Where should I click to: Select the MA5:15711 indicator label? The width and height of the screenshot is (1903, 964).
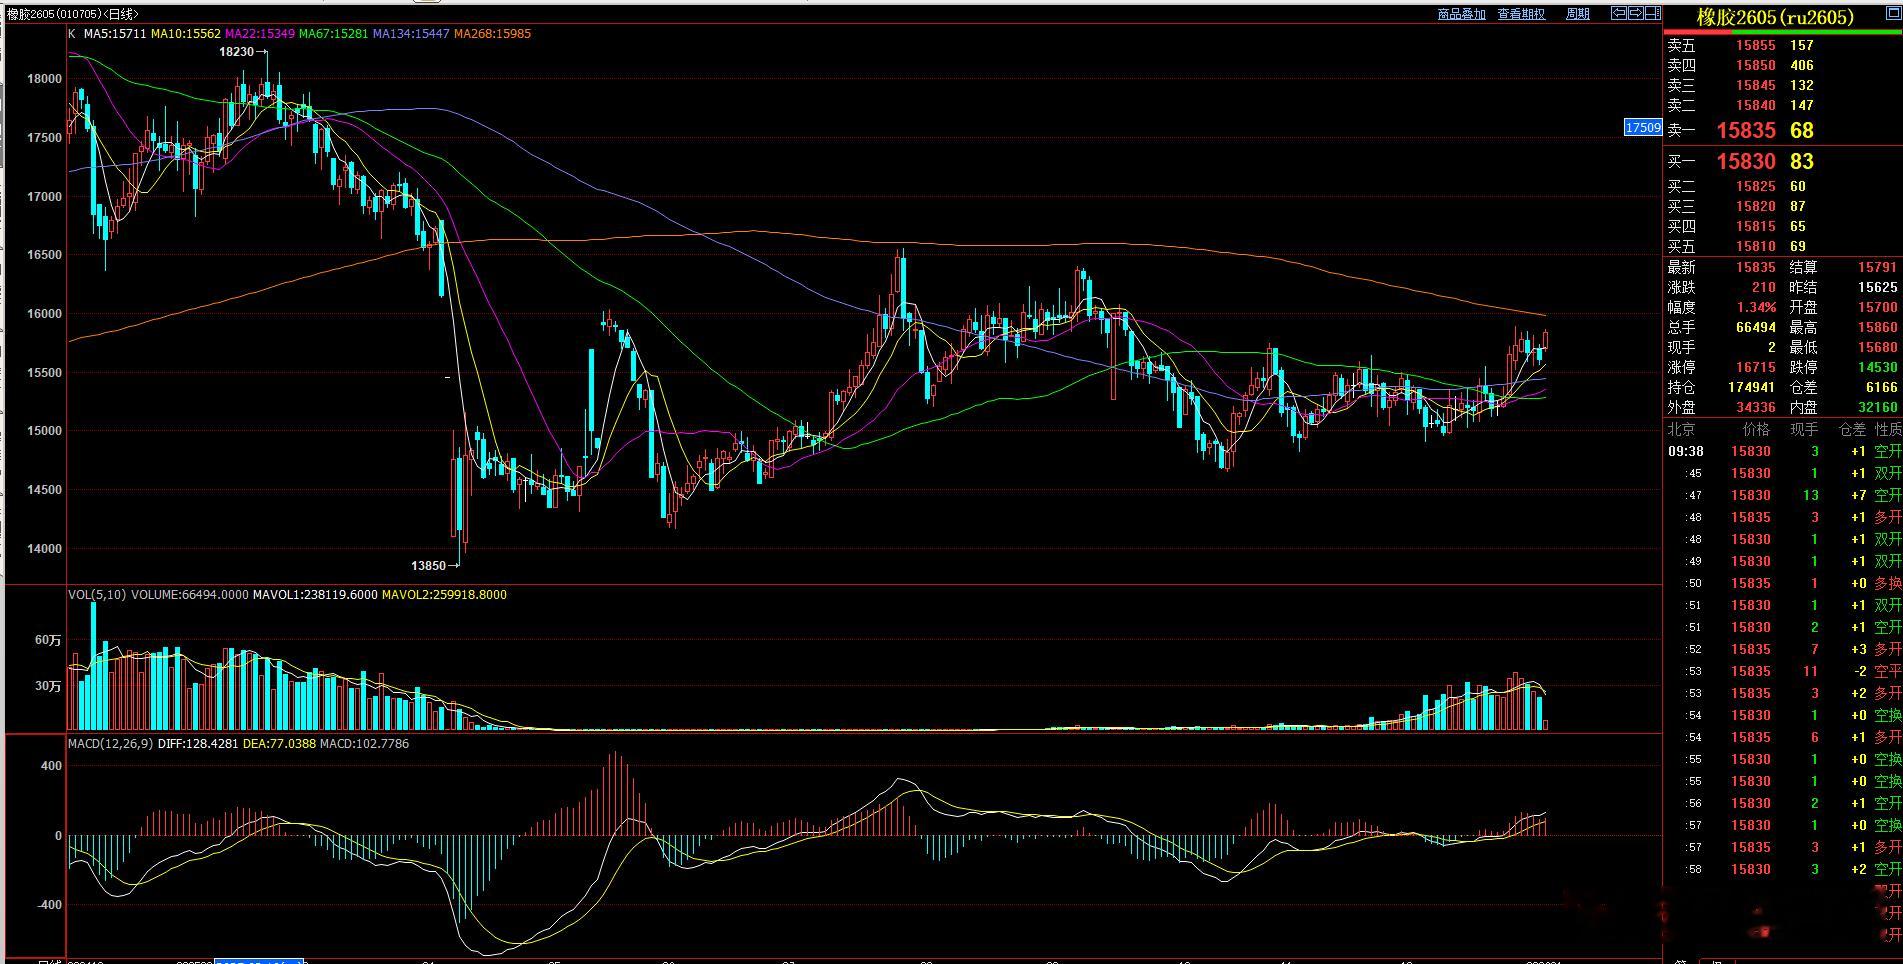[x=115, y=34]
